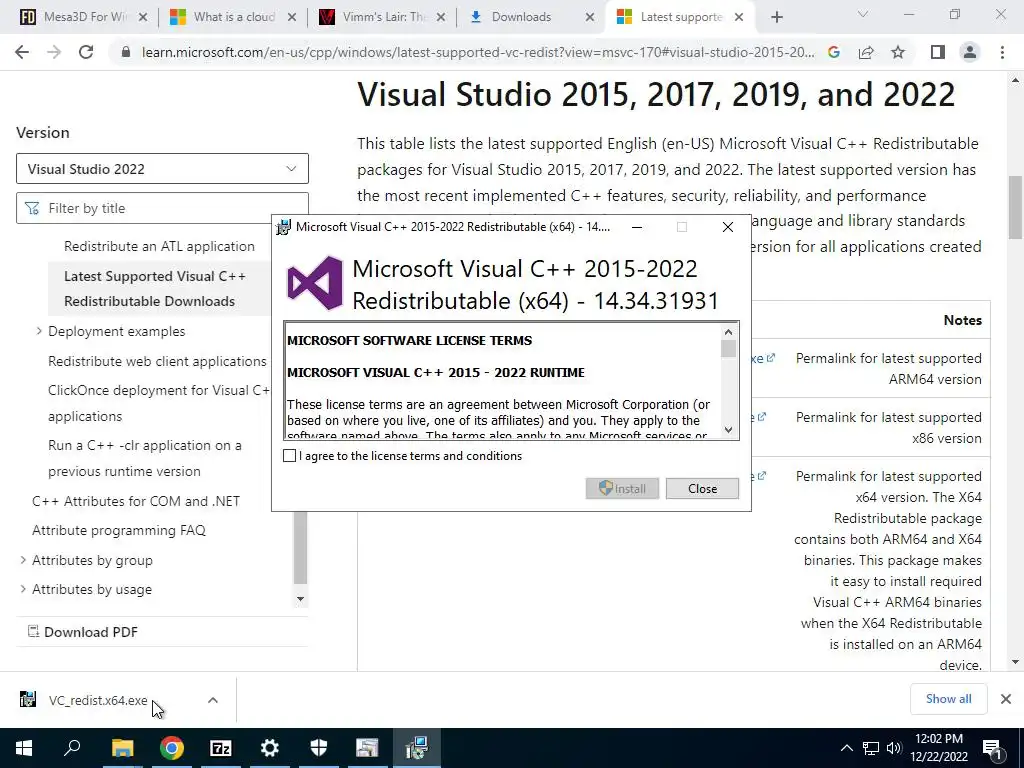The height and width of the screenshot is (768, 1024).
Task: Open Settings gear in taskbar
Action: pyautogui.click(x=269, y=748)
